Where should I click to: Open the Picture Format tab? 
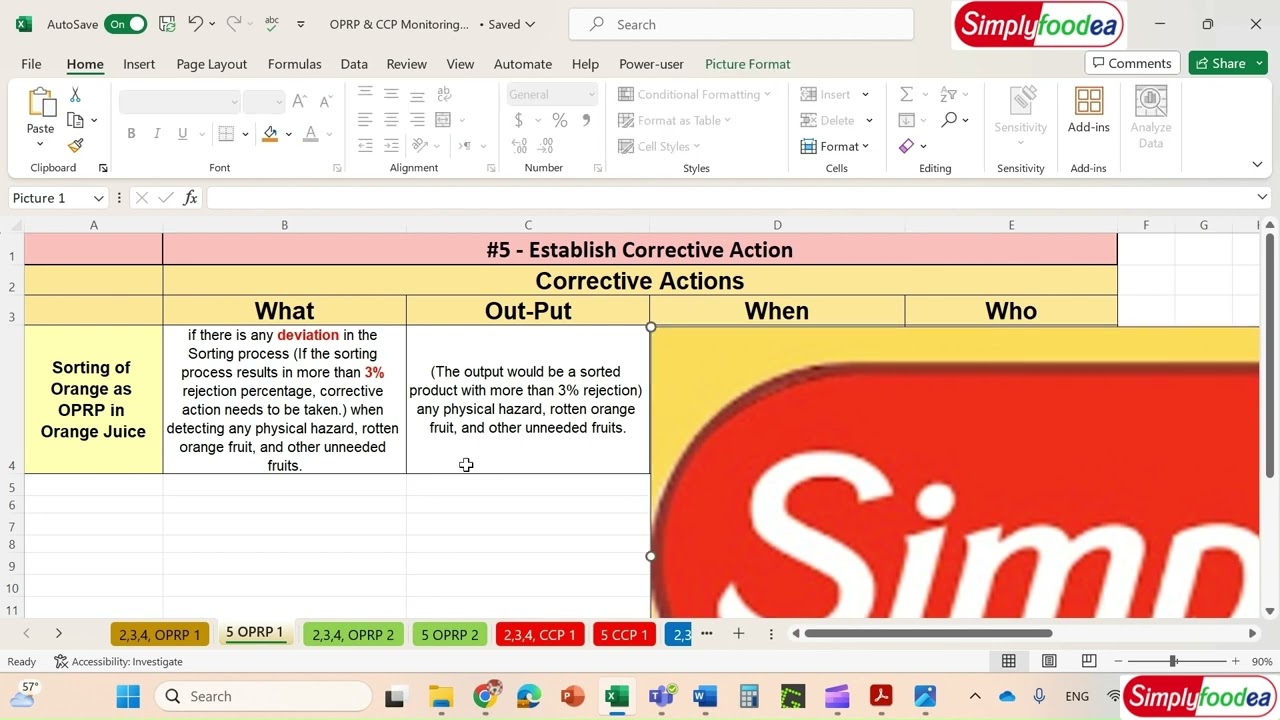coord(747,64)
